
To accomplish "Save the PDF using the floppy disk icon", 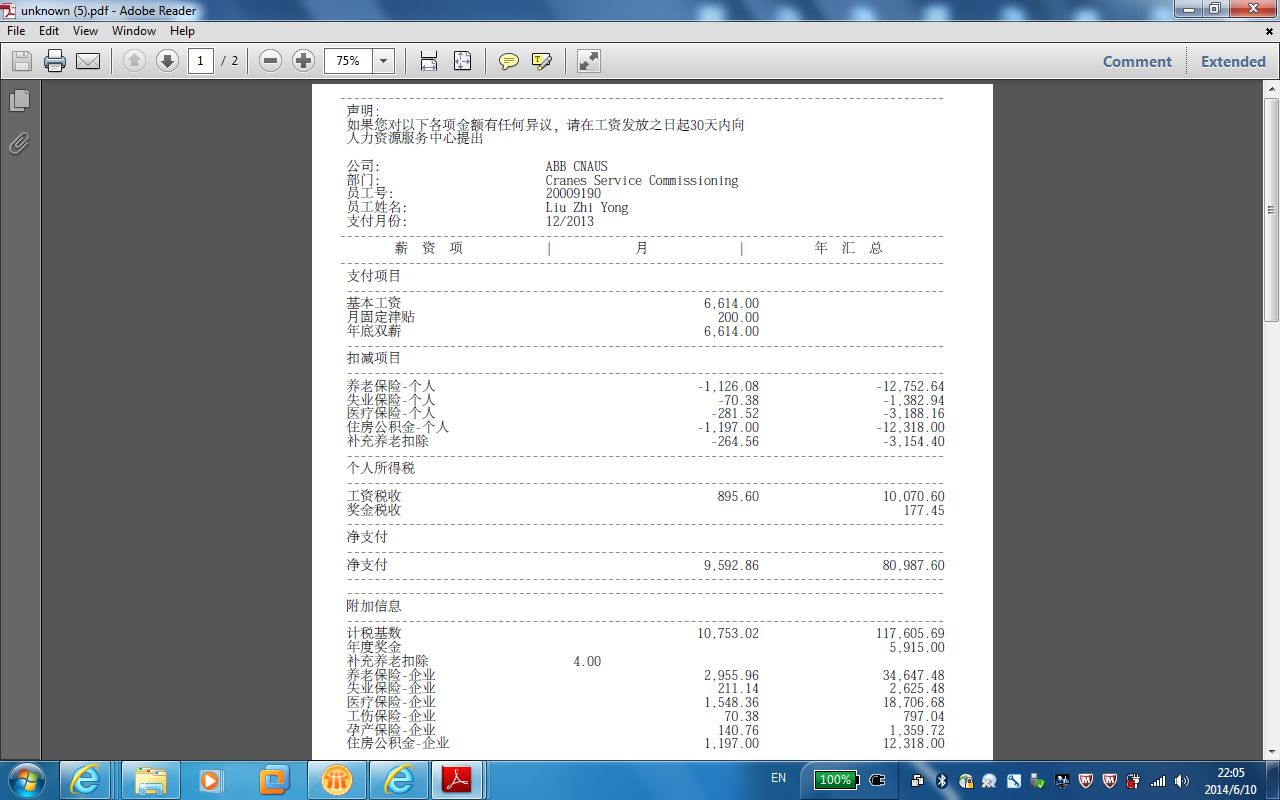I will (22, 61).
